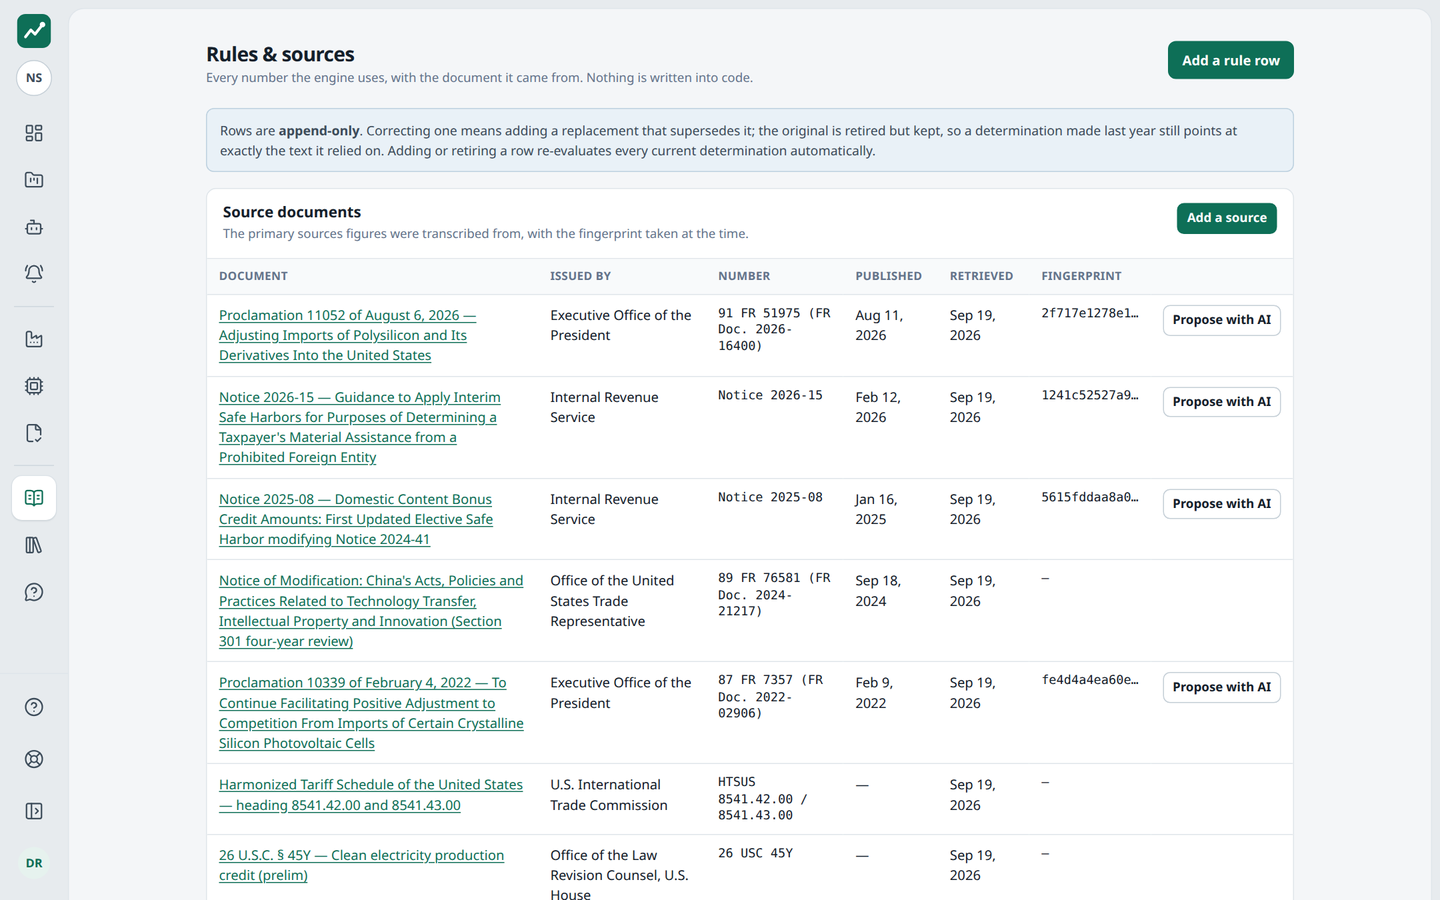Click the Document column header
The height and width of the screenshot is (900, 1440).
coord(253,276)
